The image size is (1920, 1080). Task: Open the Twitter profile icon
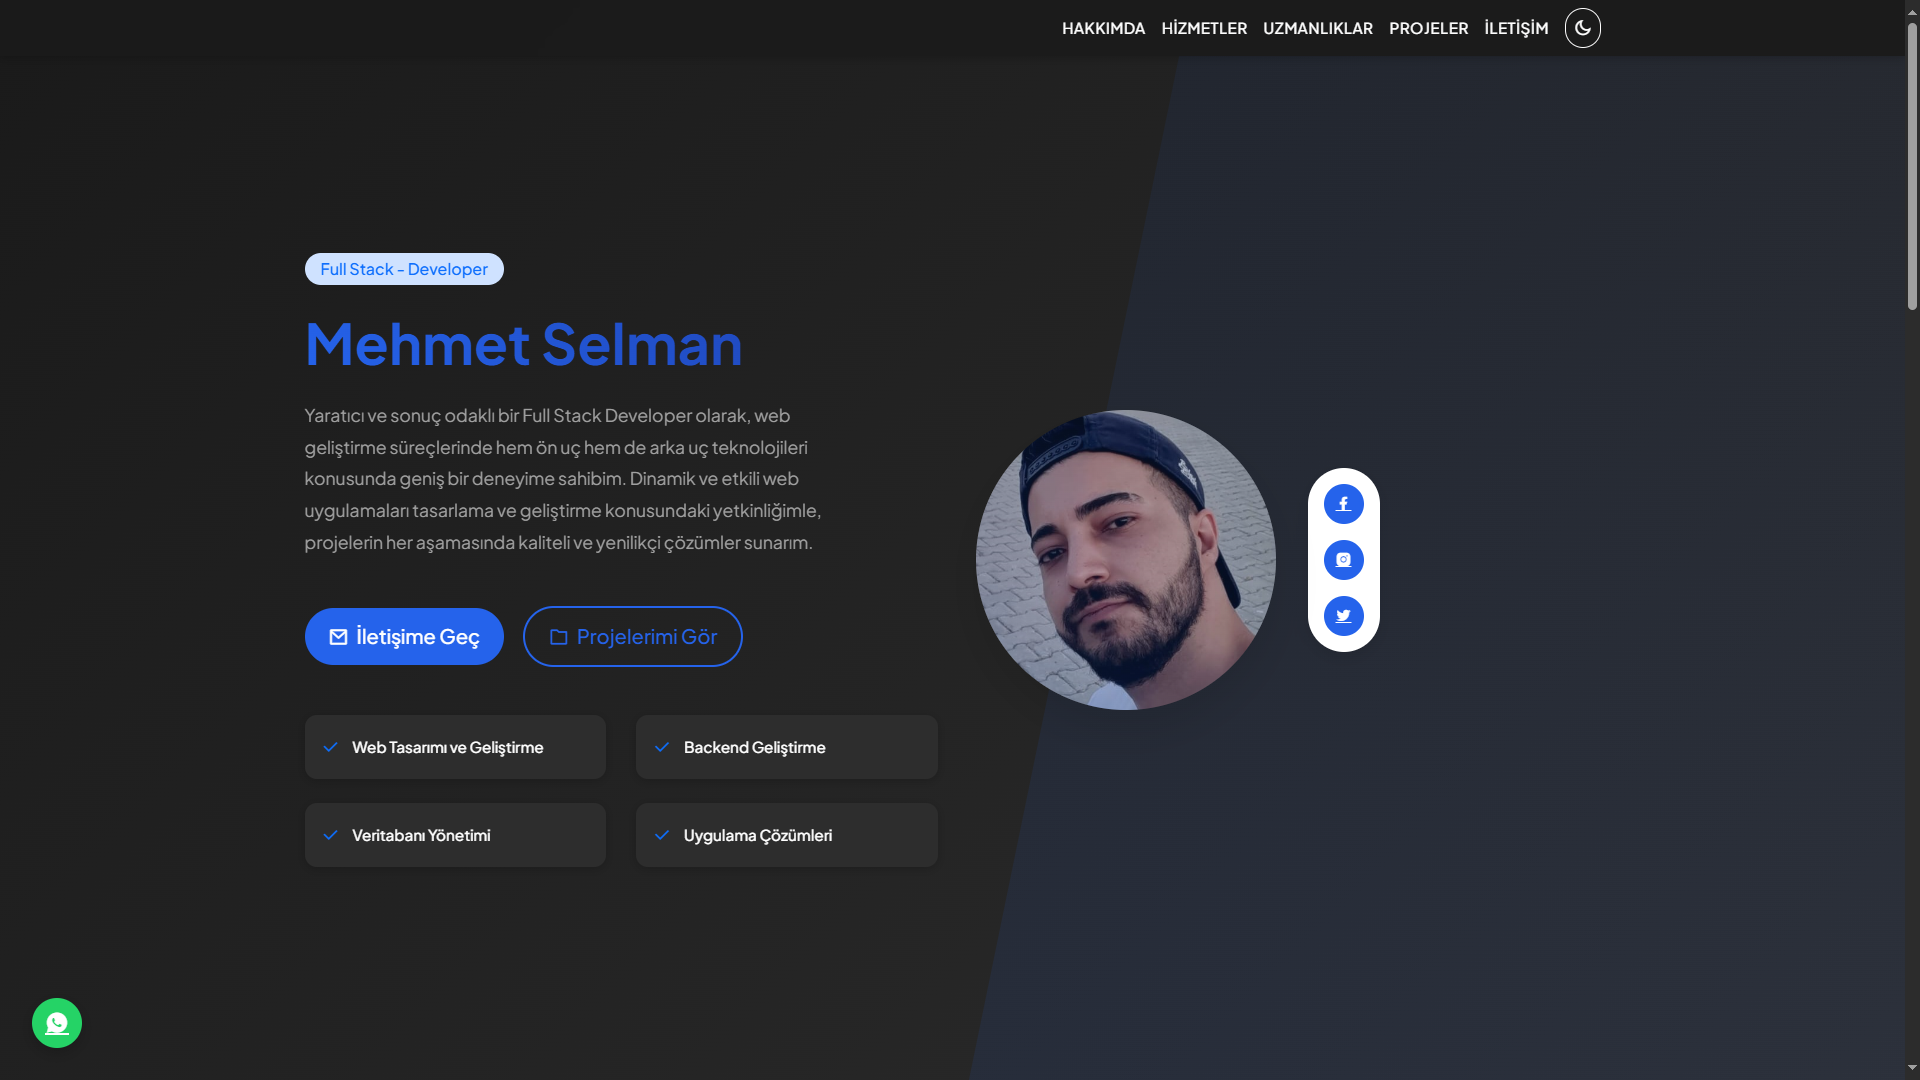[x=1344, y=616]
